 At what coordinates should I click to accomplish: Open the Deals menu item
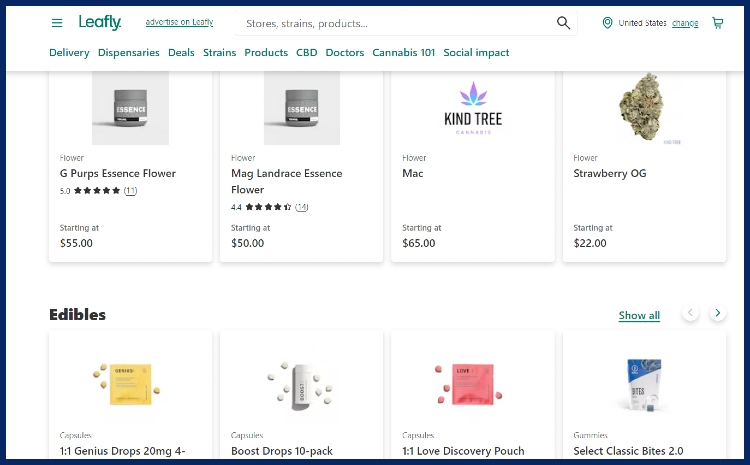click(x=181, y=53)
